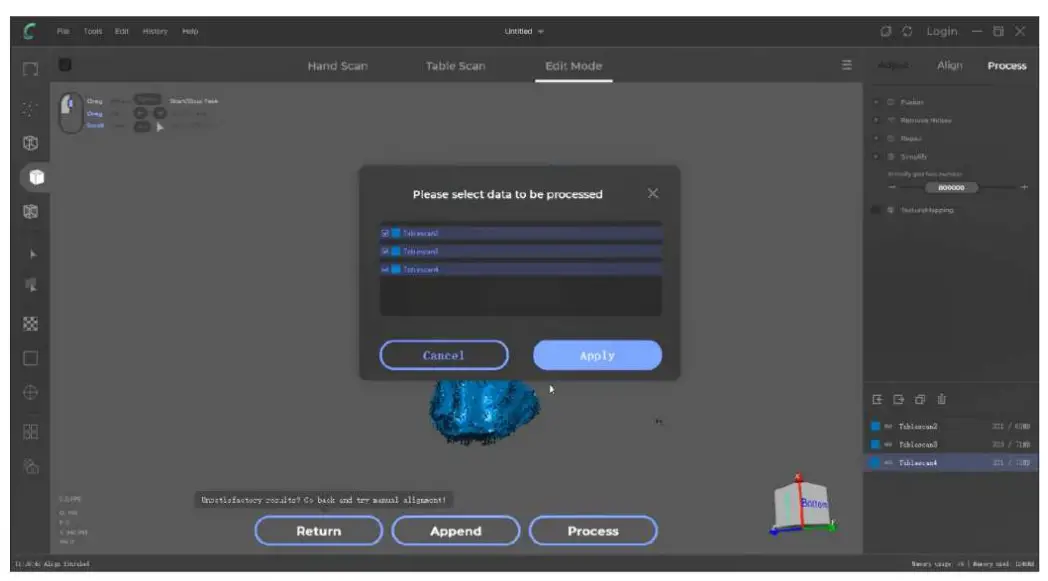
Task: Click the minus at the simplify slider start
Action: 892,188
